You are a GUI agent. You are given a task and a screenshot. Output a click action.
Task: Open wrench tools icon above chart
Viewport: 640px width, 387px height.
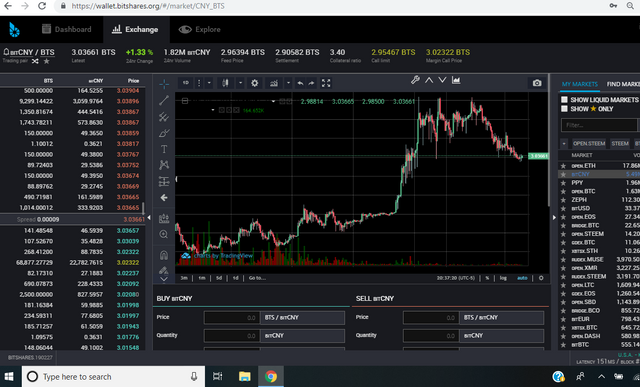(416, 80)
